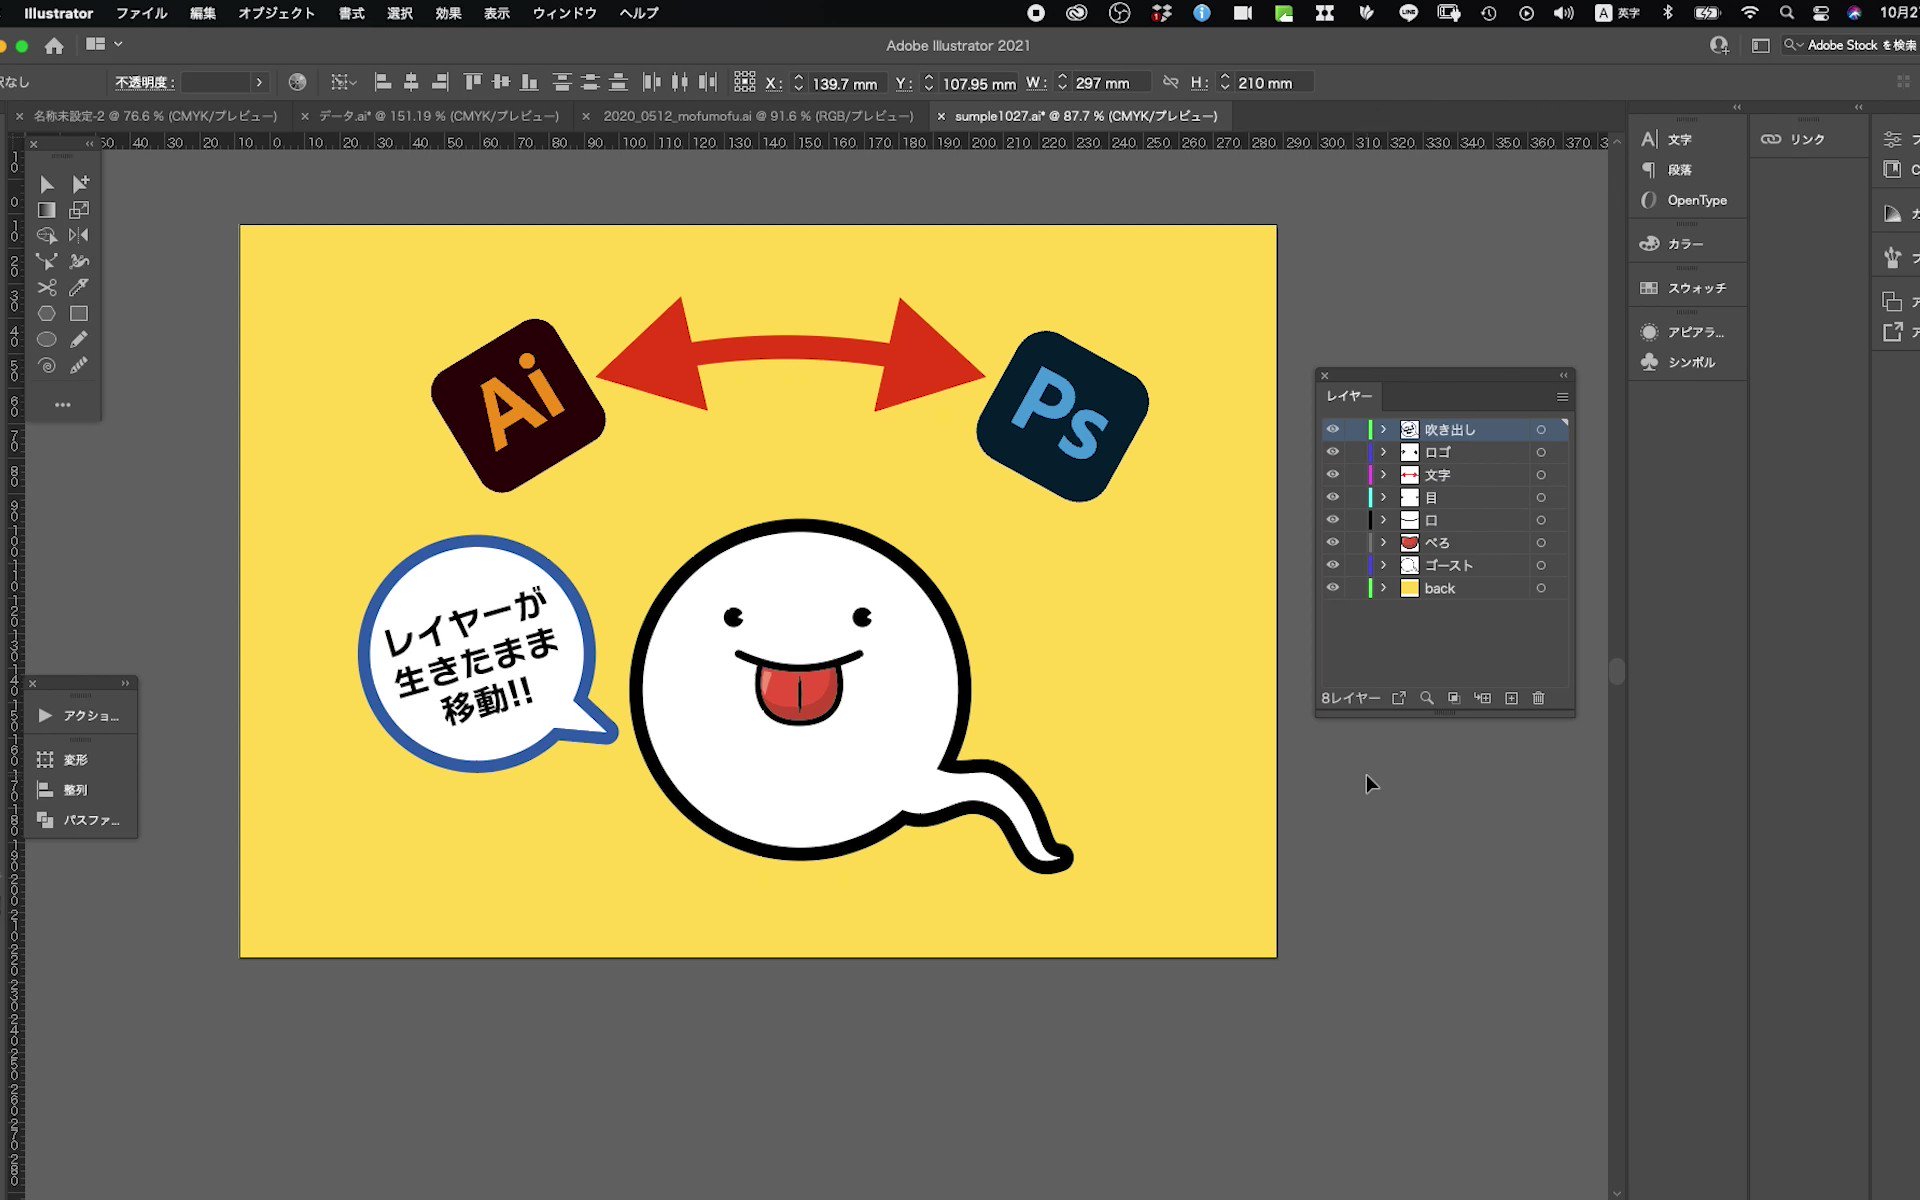Select the Ellipse tool

(x=46, y=340)
